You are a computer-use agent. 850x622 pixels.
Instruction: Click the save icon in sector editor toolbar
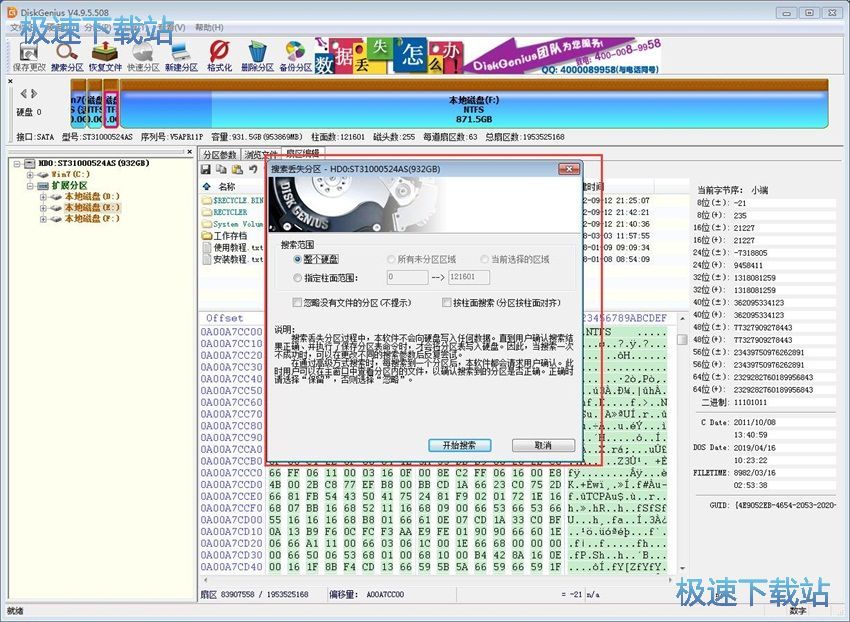pos(205,169)
